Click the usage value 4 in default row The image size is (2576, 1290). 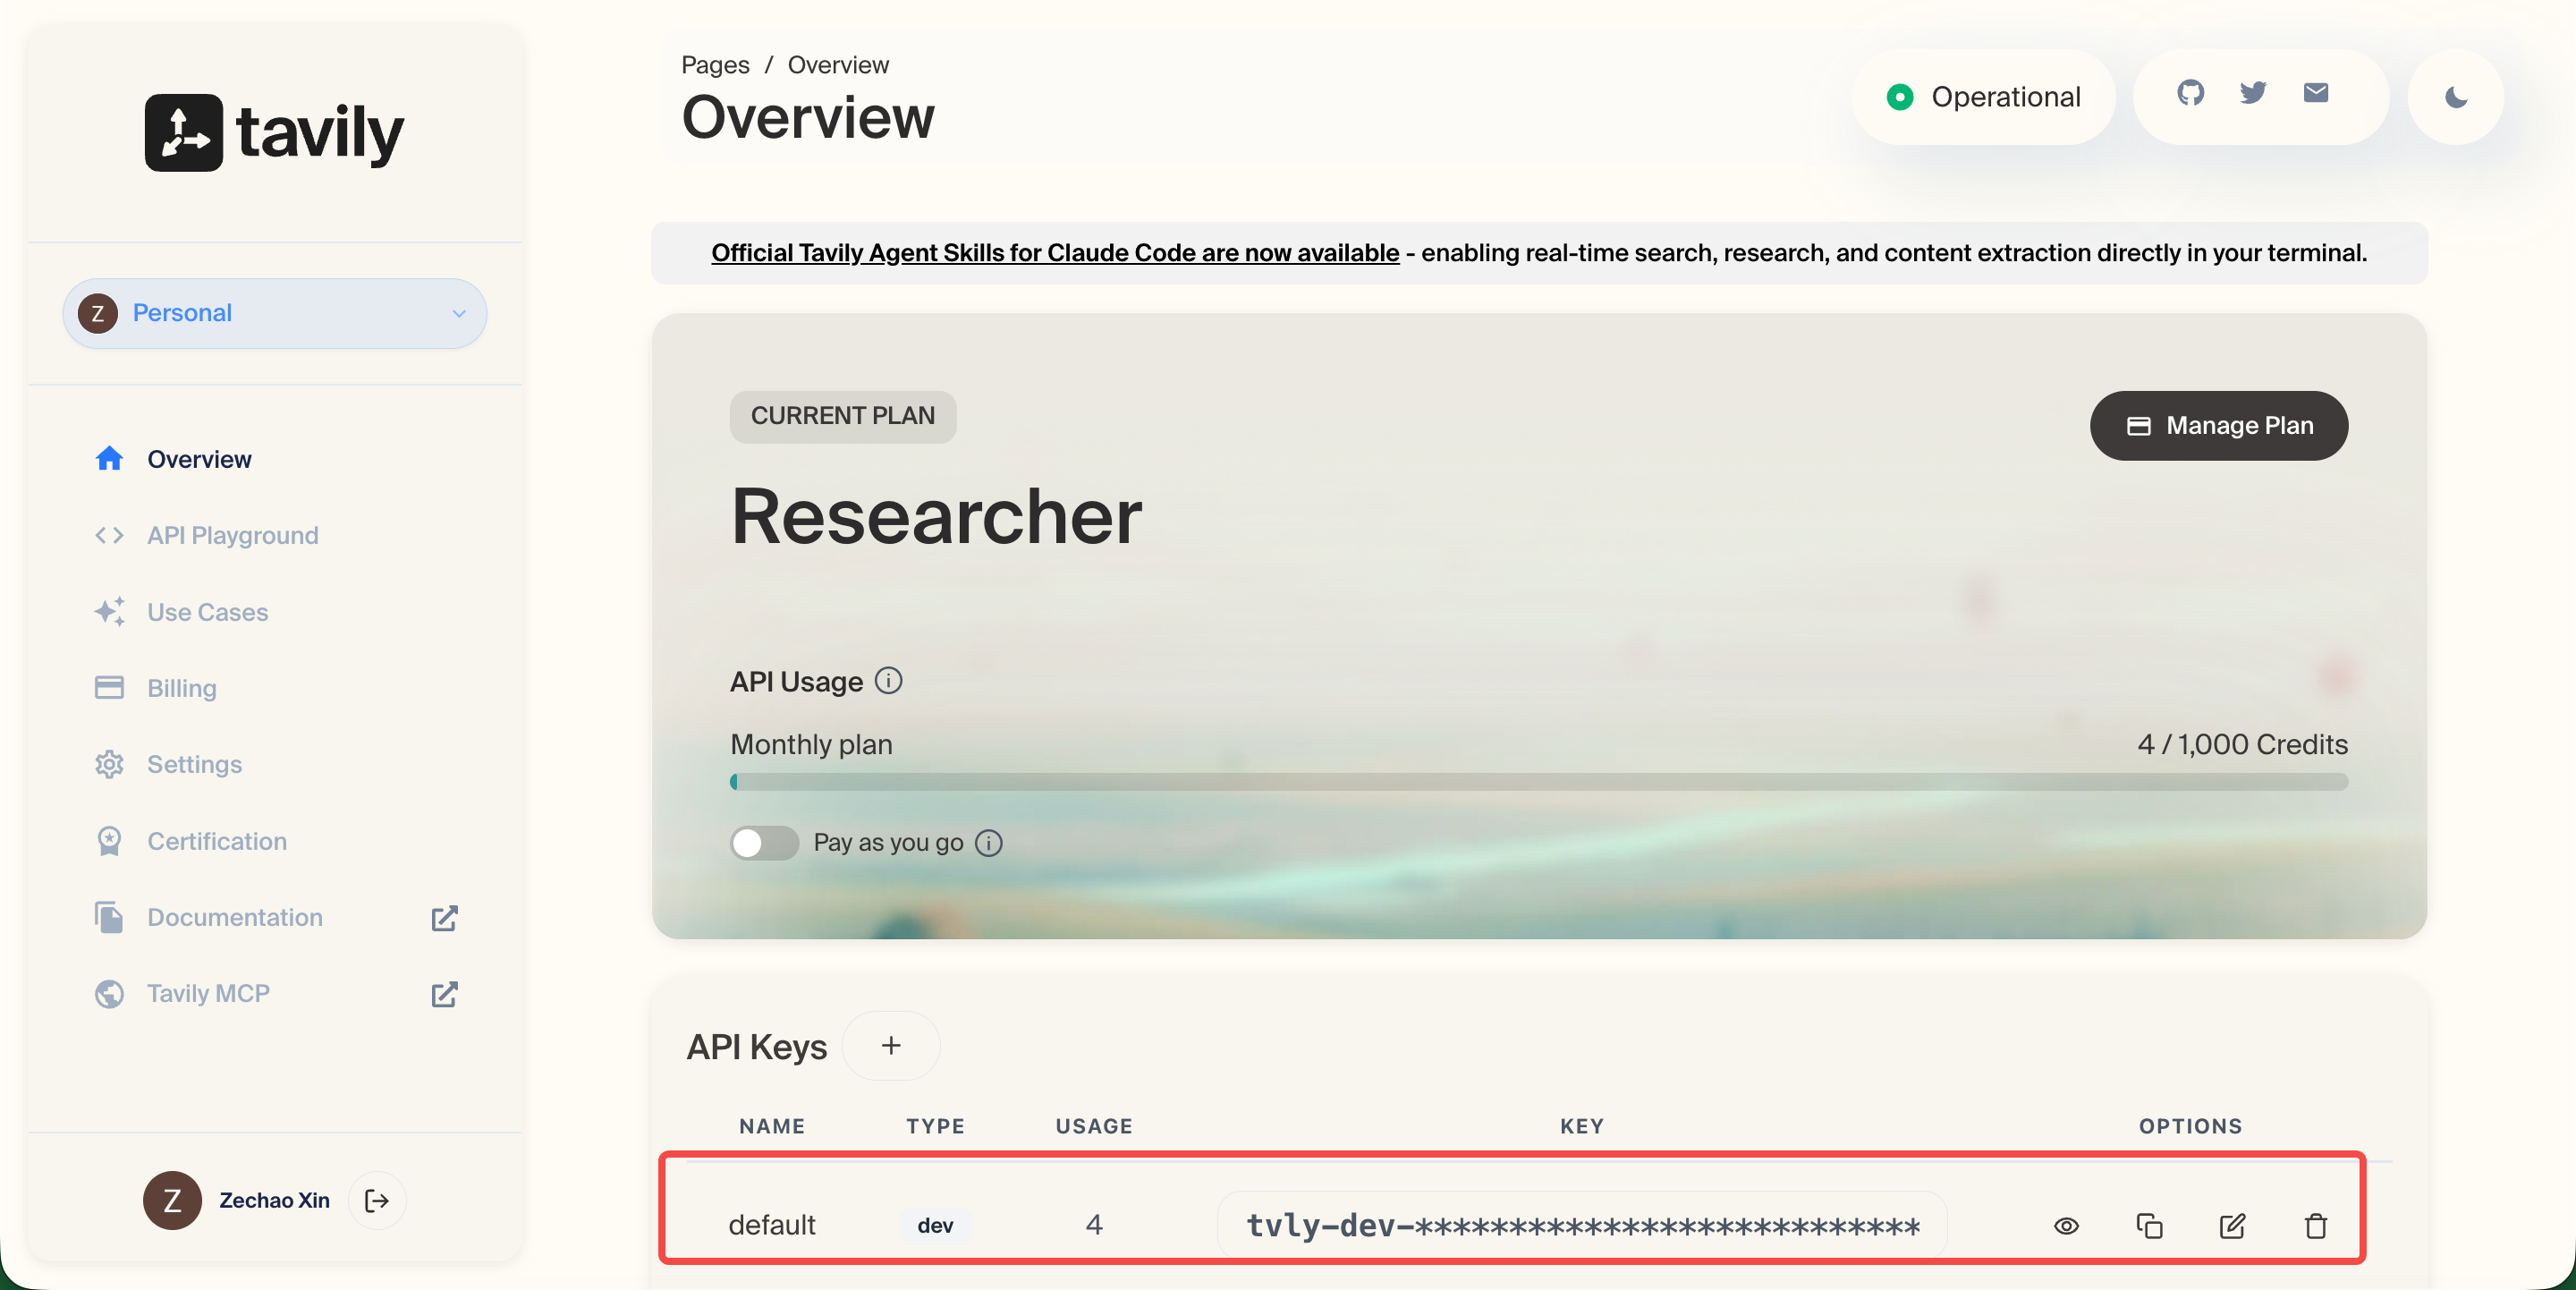coord(1094,1225)
